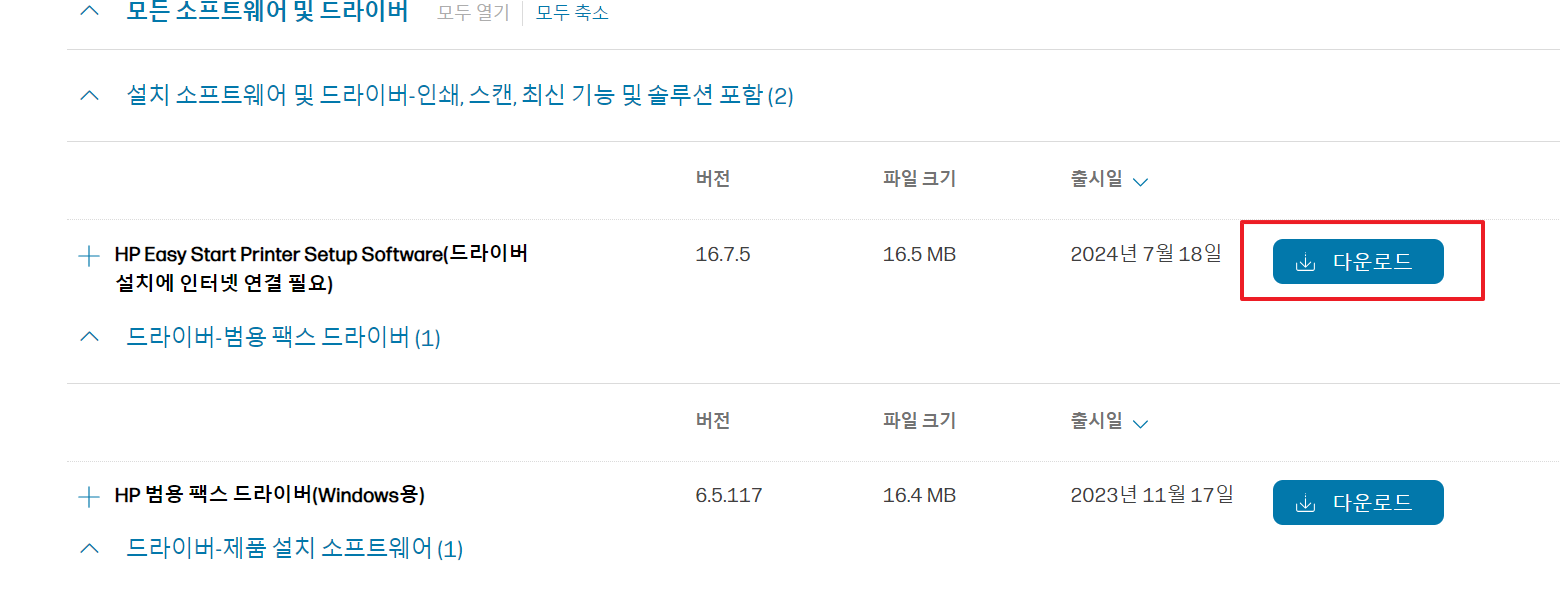1560x589 pixels.
Task: Click the chevron icon beside 모든 소프트웨어 및 드라이버
Action: [x=88, y=10]
